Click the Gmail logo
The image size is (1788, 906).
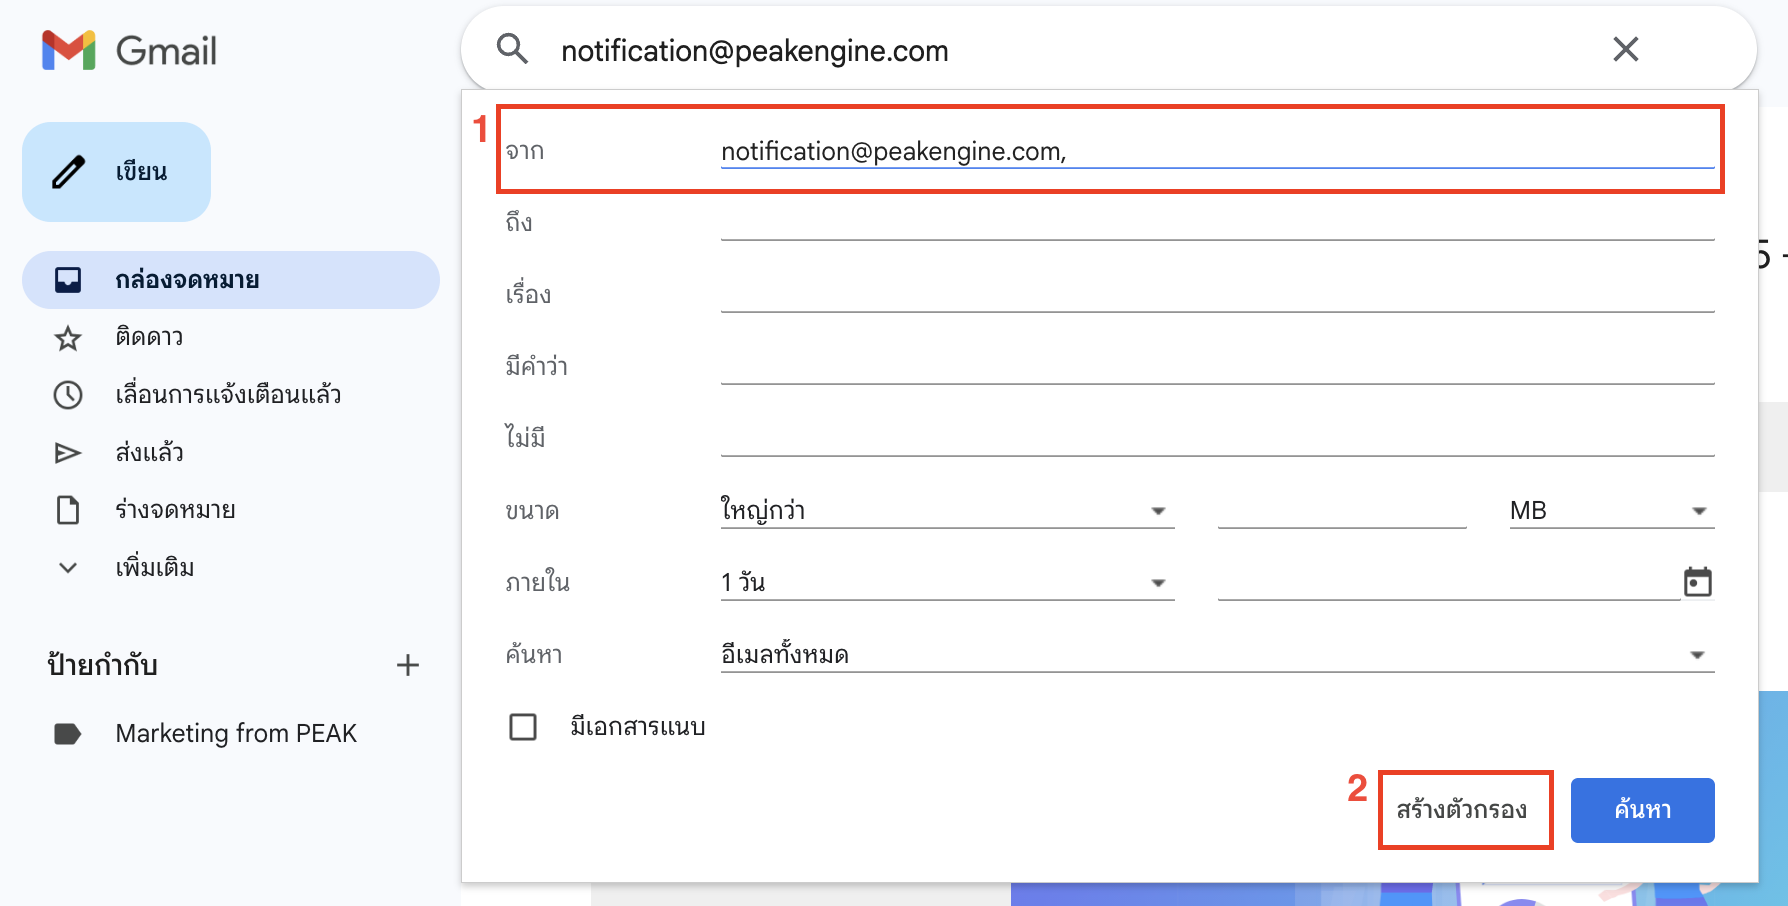tap(129, 50)
